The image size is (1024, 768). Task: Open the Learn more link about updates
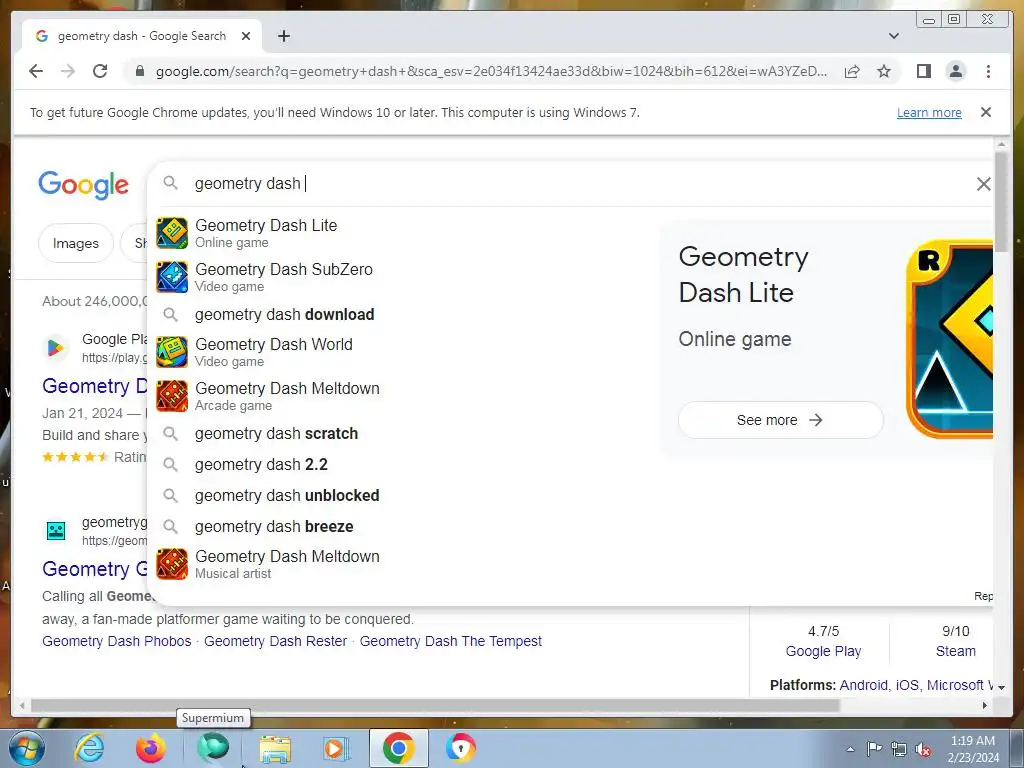929,112
